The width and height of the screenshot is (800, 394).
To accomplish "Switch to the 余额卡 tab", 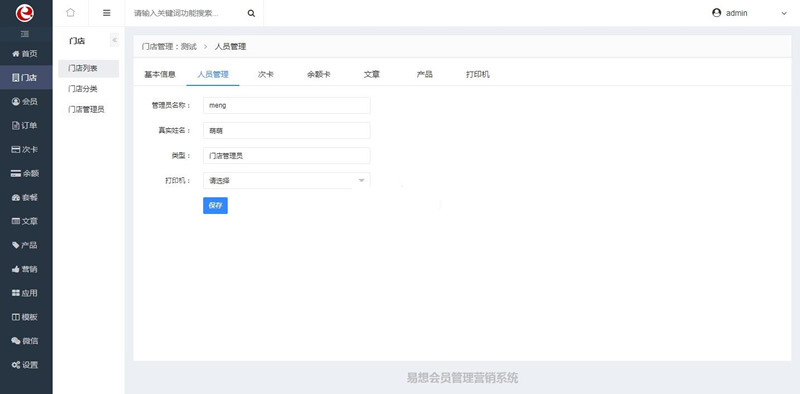I will [x=318, y=75].
